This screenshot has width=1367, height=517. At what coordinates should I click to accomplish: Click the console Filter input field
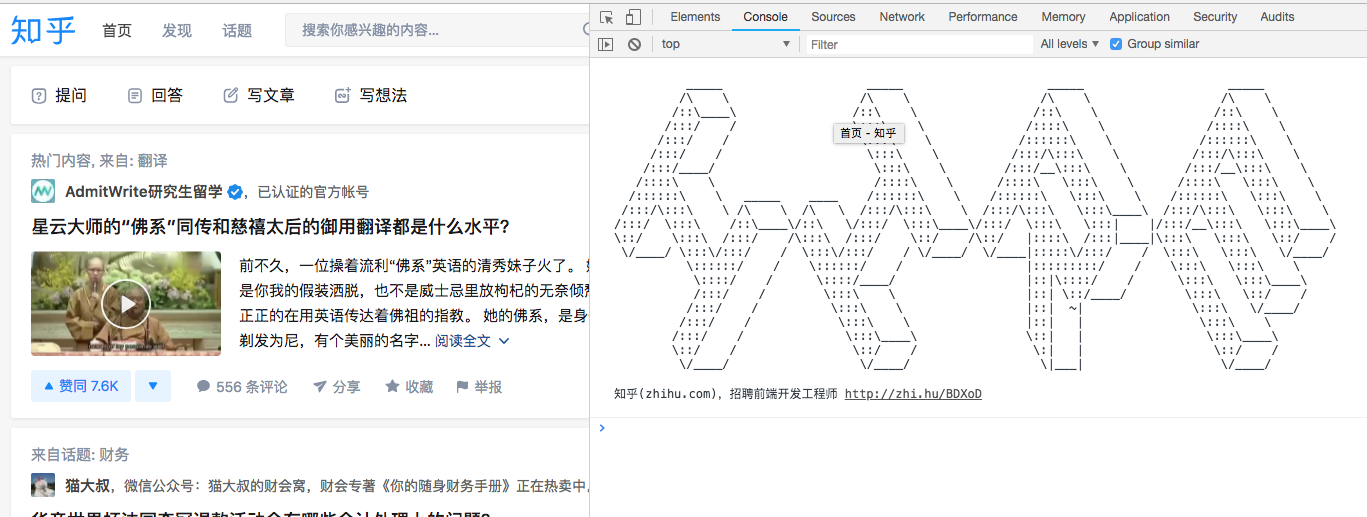coord(919,44)
